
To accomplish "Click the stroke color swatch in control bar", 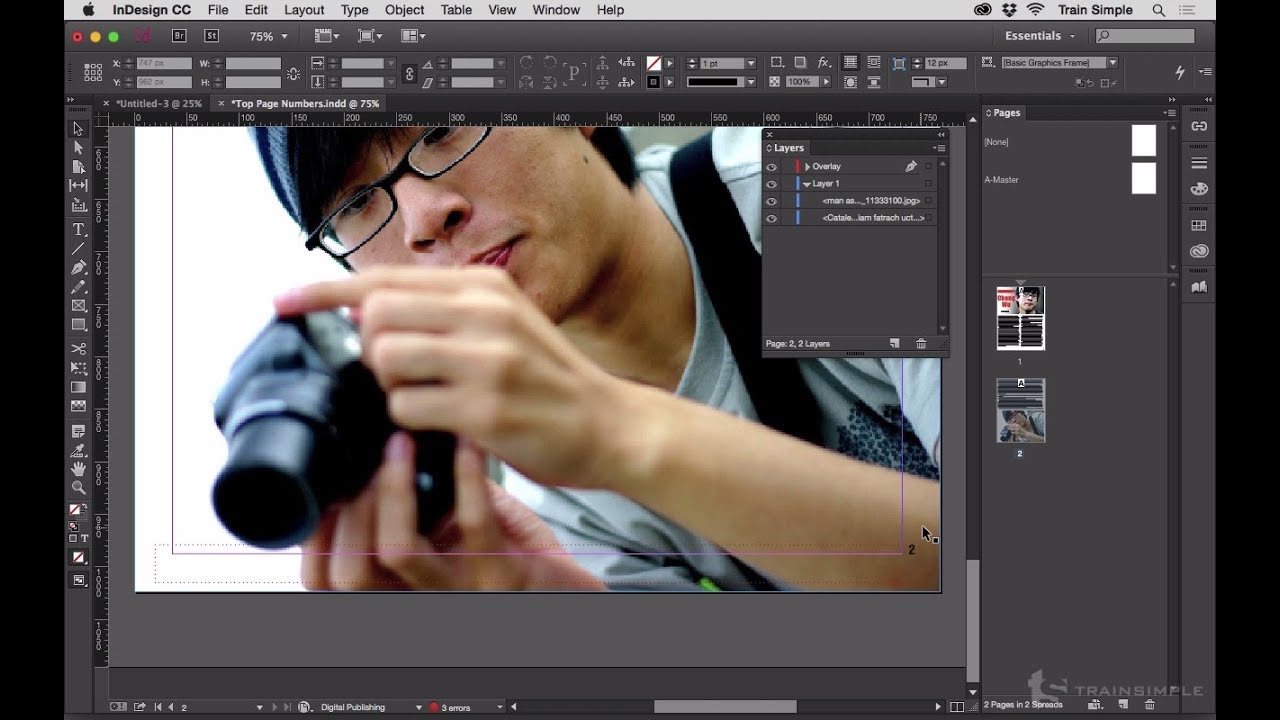I will [653, 82].
